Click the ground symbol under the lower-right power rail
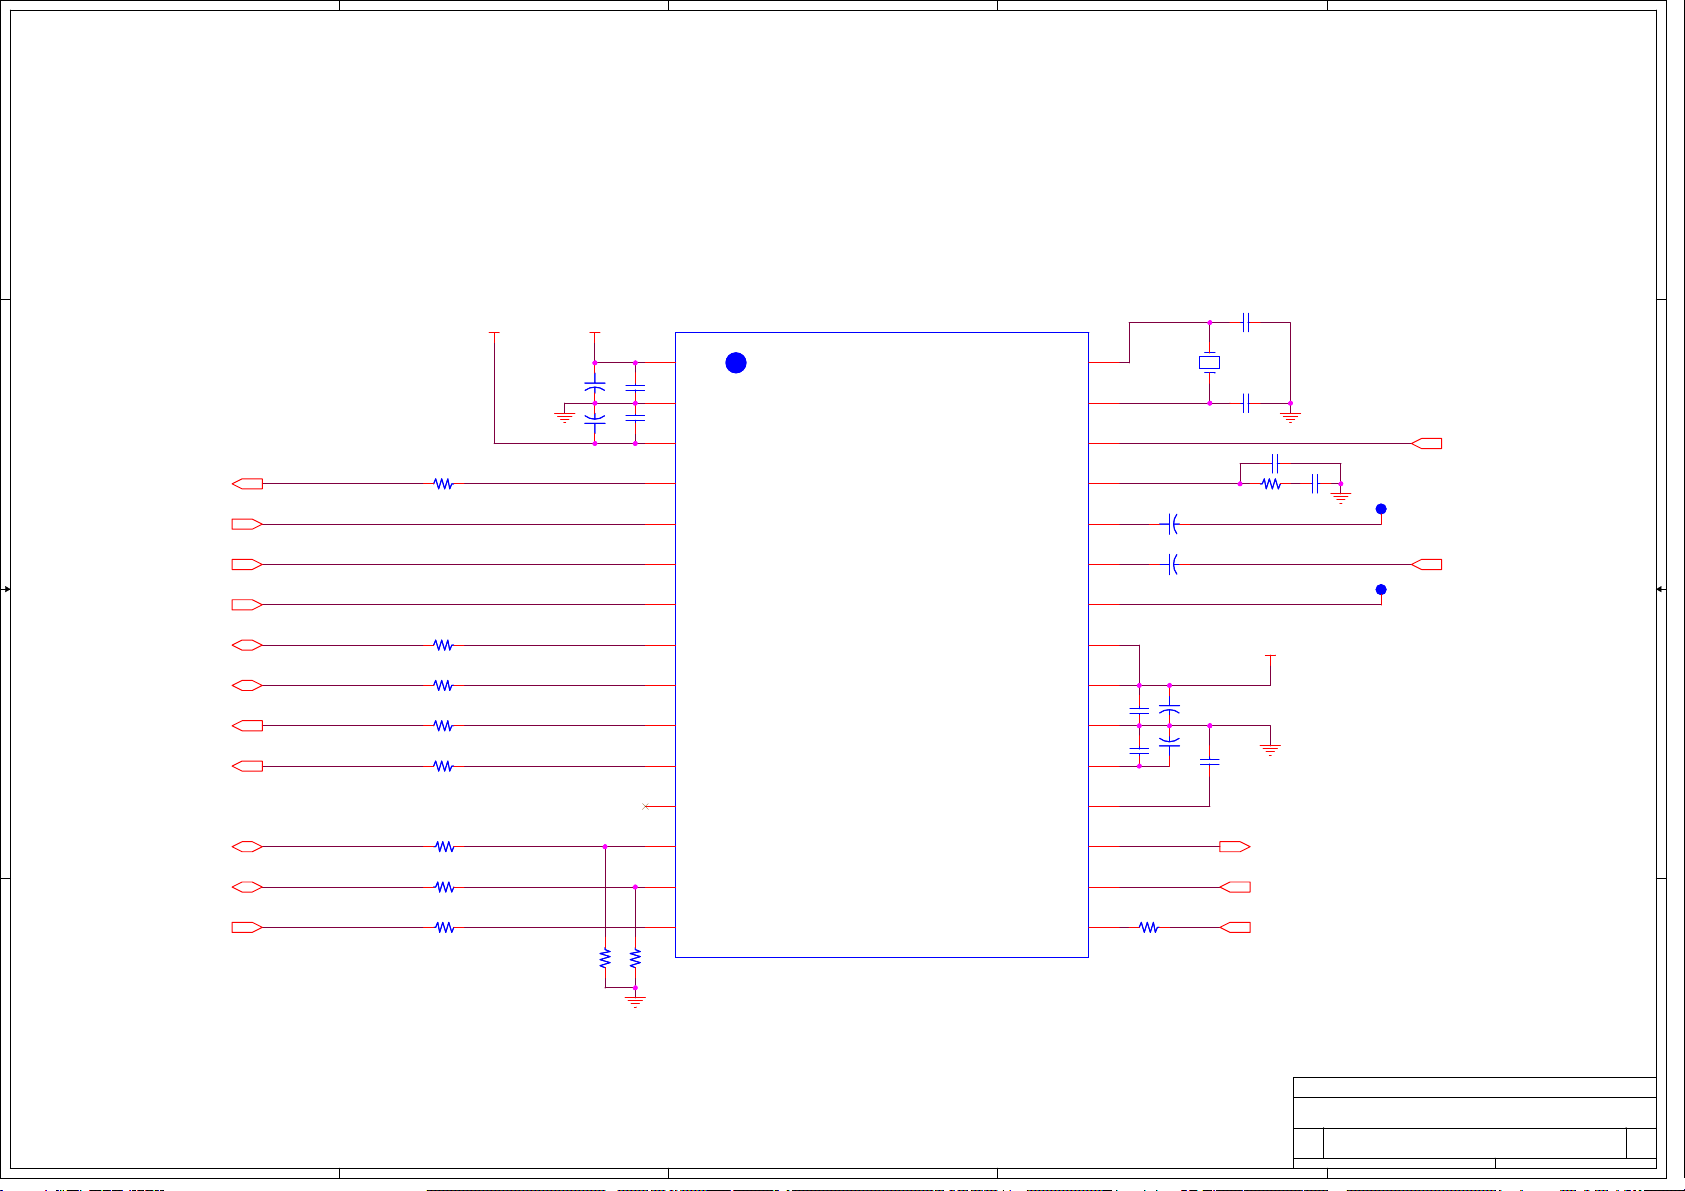This screenshot has height=1191, width=1685. click(x=1271, y=748)
